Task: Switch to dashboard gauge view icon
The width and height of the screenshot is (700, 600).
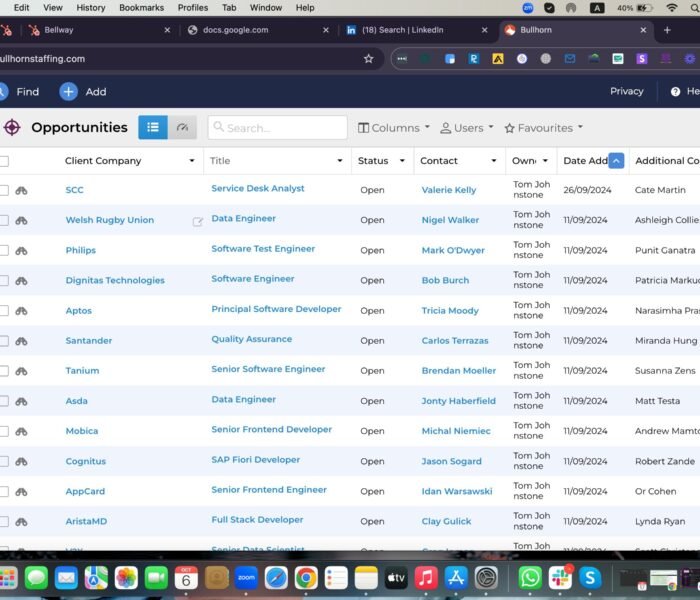Action: pos(182,128)
